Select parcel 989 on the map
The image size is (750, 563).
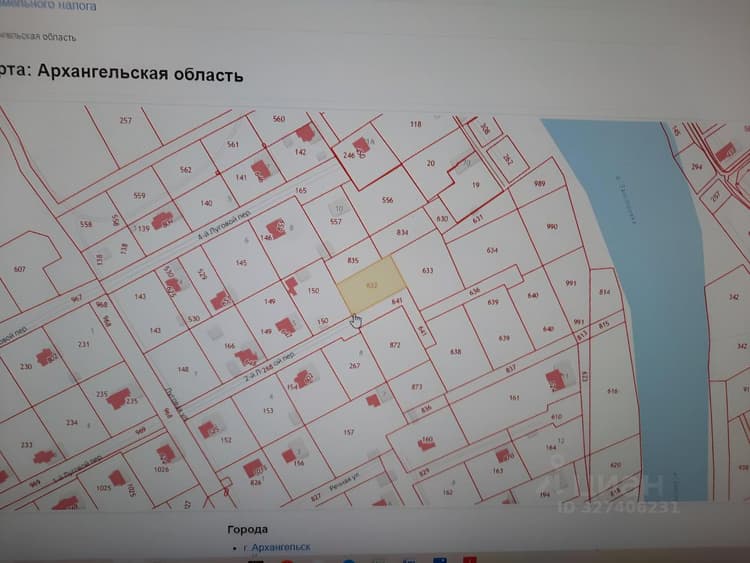540,183
